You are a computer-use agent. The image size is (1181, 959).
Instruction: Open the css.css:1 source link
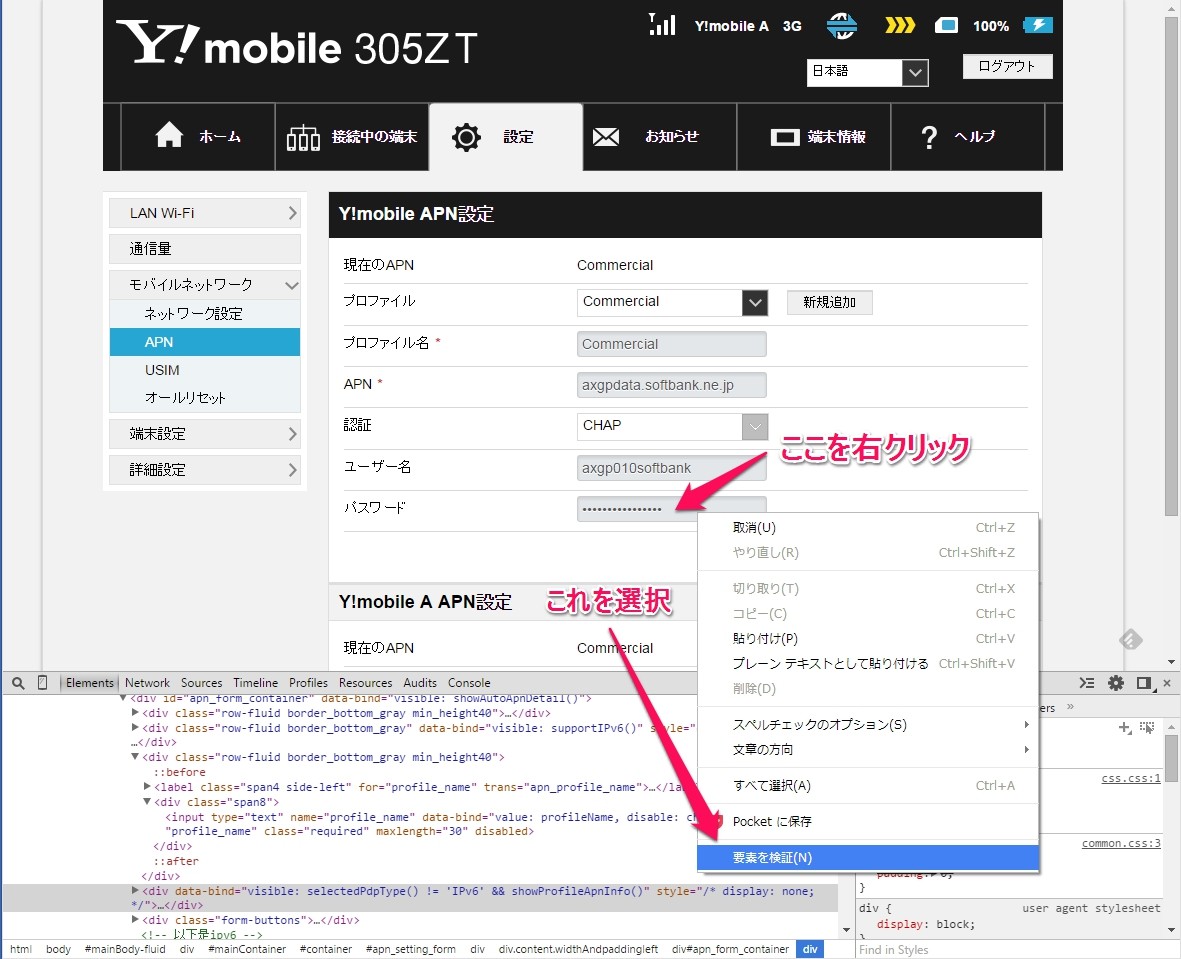pyautogui.click(x=1131, y=778)
